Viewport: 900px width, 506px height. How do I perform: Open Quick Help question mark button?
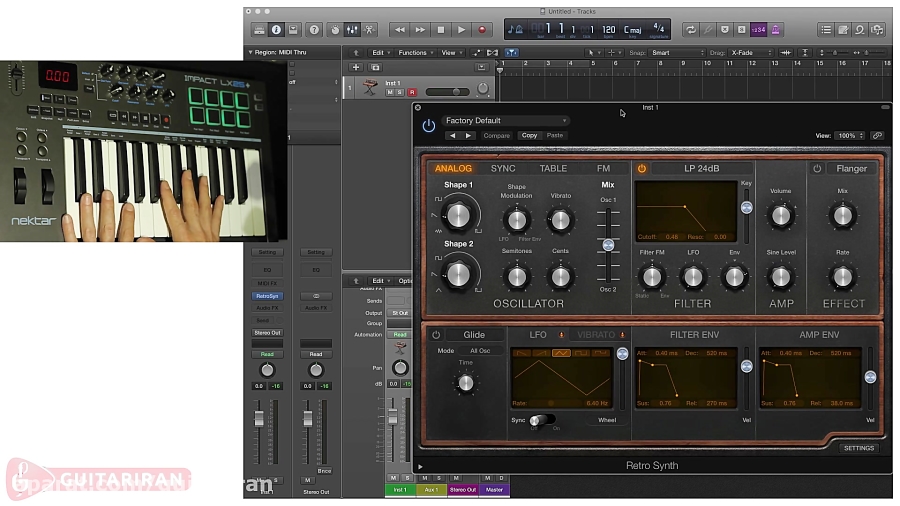coord(314,30)
